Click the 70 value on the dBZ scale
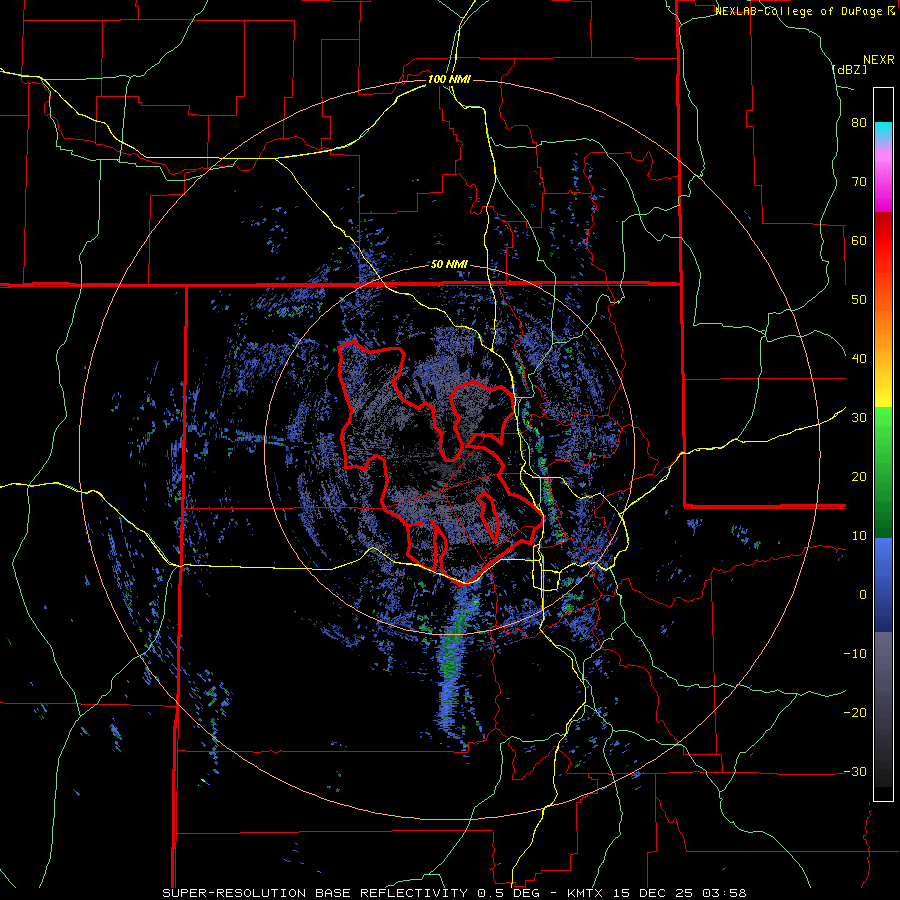Screen dimensions: 900x900 point(859,182)
